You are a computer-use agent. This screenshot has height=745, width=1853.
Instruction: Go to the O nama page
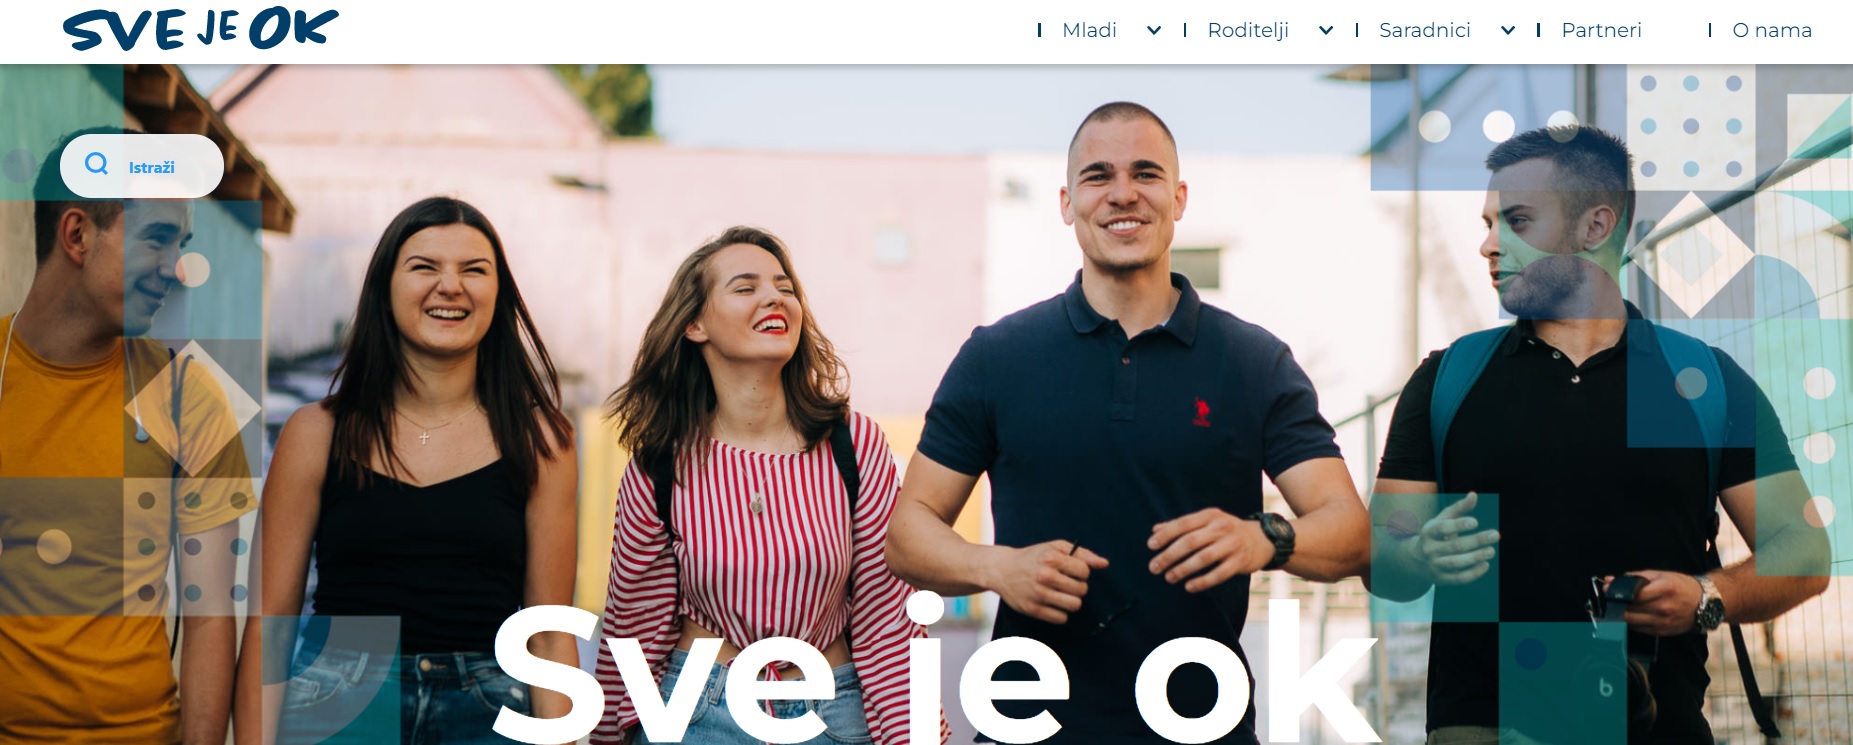point(1772,30)
